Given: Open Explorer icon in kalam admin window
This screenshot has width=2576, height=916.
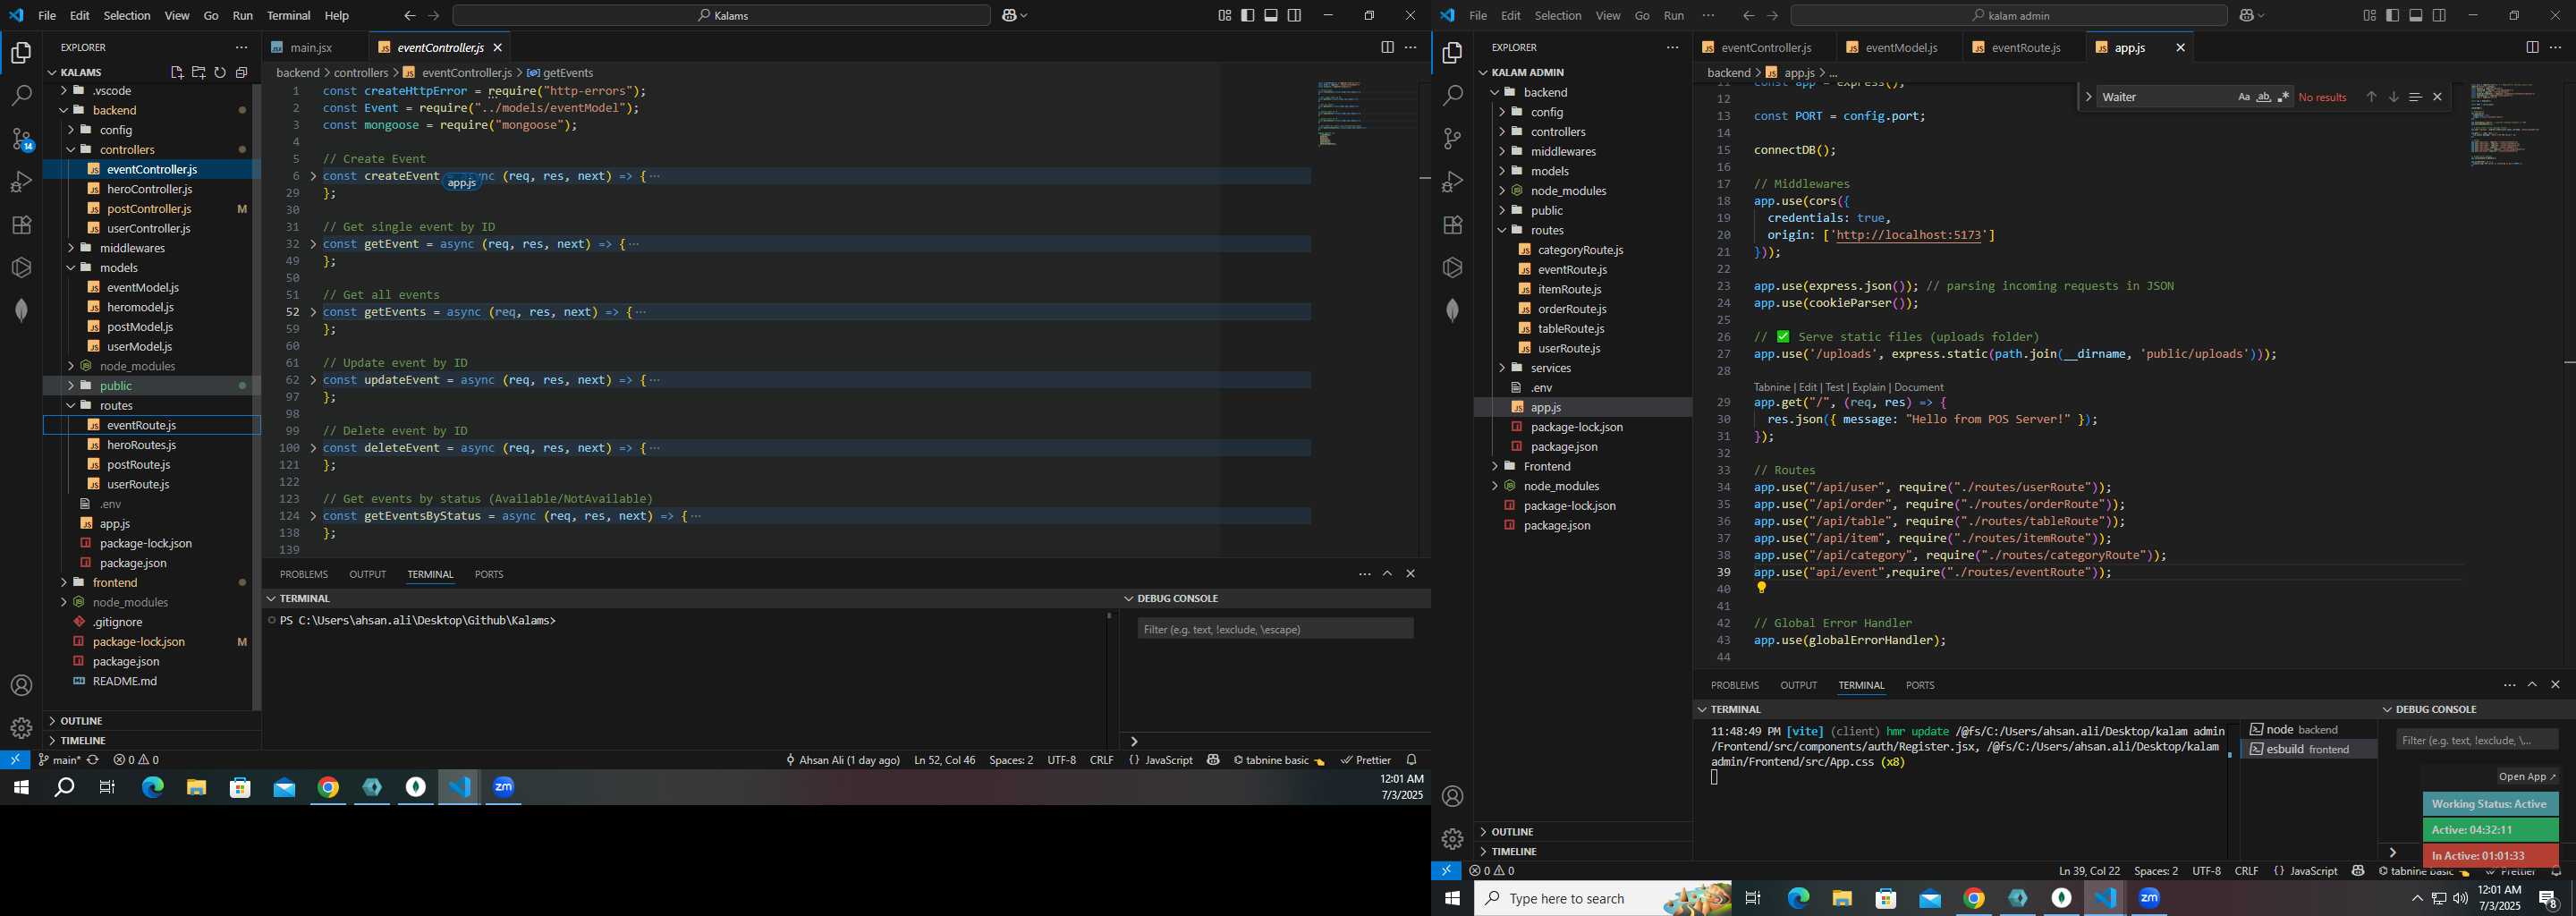Looking at the screenshot, I should (x=1452, y=53).
